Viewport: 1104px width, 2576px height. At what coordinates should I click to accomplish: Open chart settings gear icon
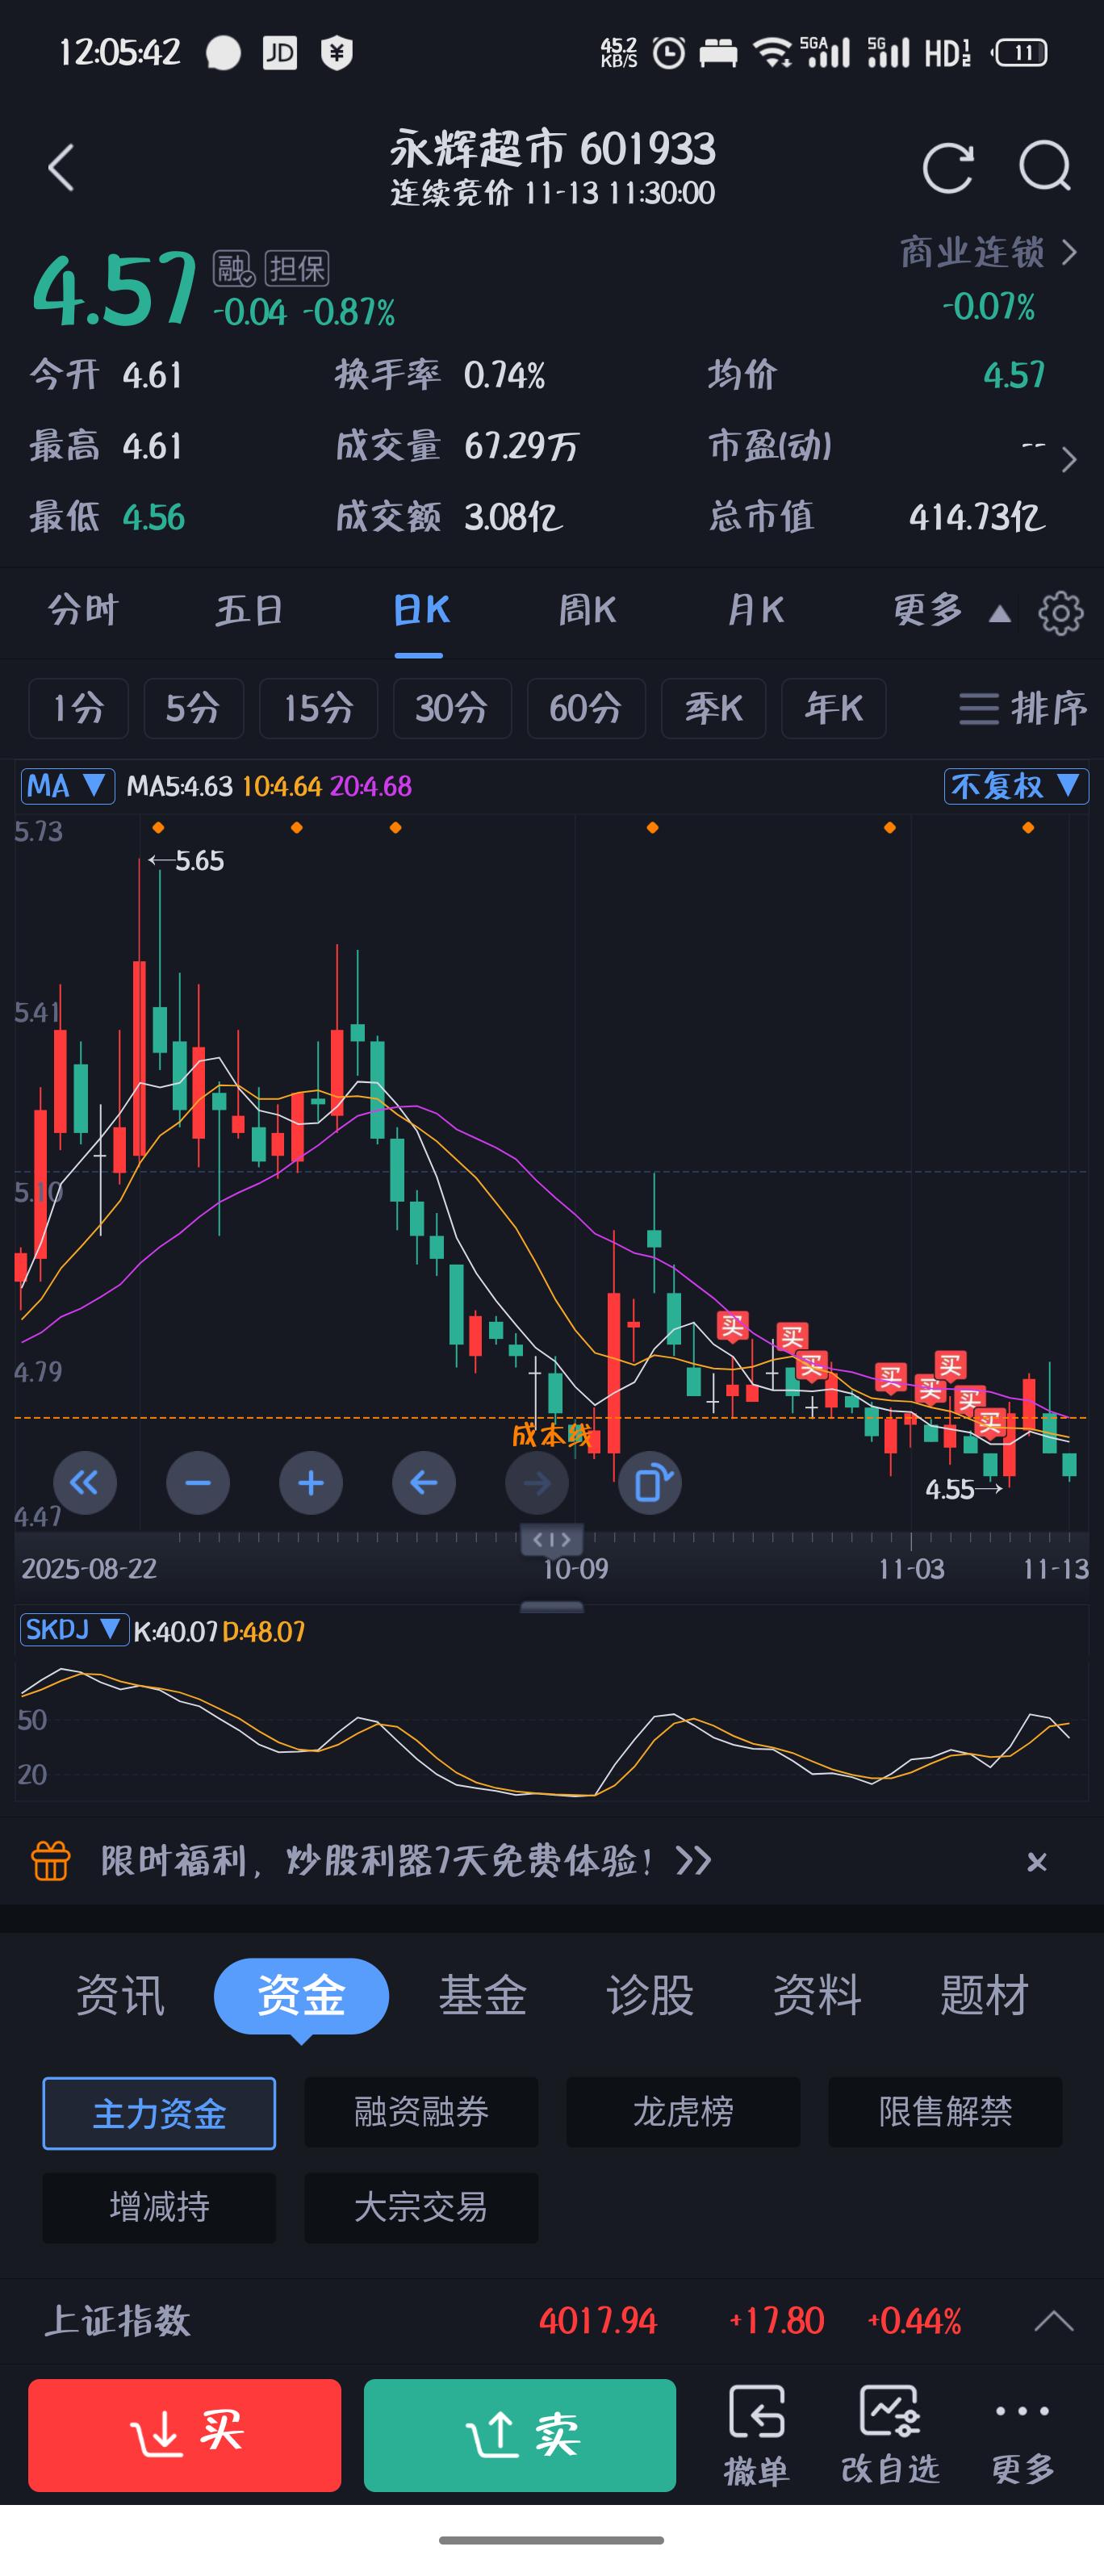pyautogui.click(x=1060, y=612)
